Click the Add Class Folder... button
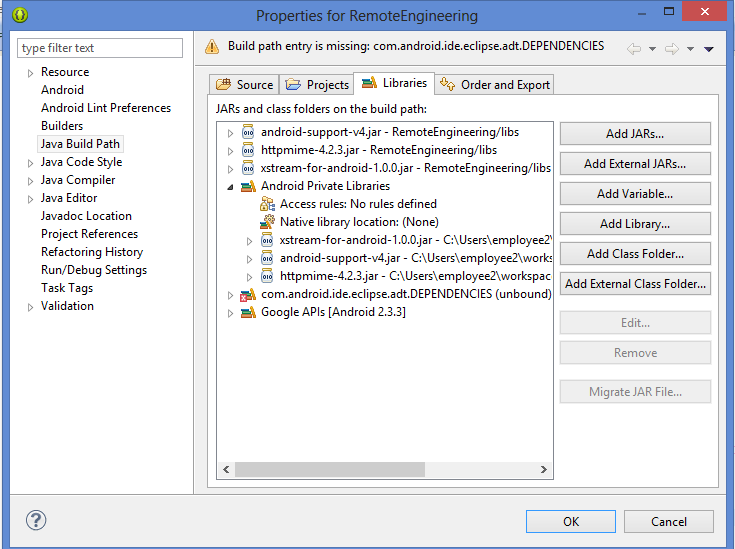The width and height of the screenshot is (735, 549). 635,254
